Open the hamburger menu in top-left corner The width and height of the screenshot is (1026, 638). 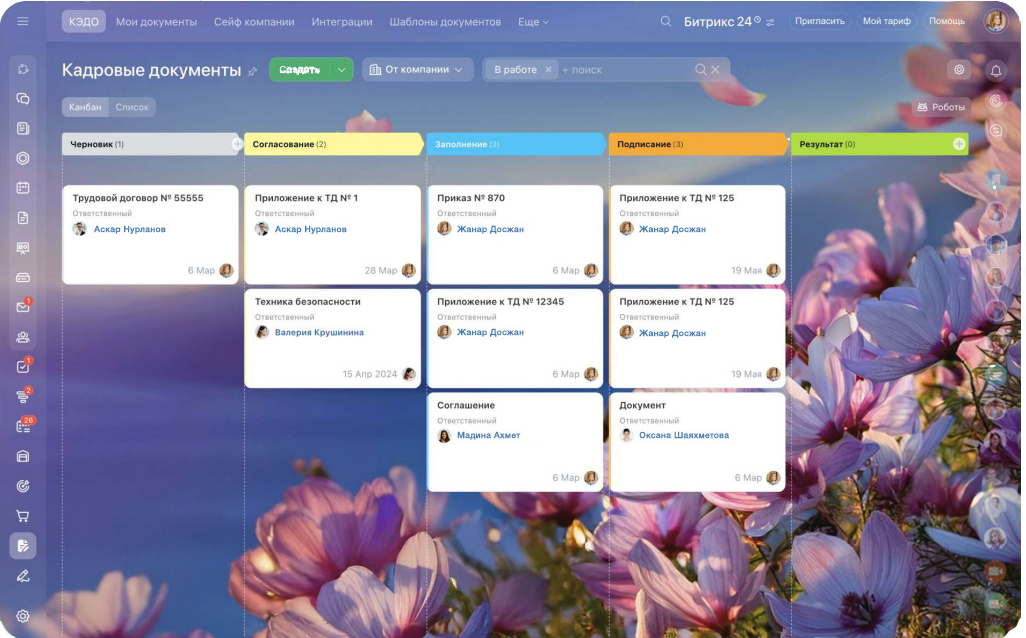23,21
